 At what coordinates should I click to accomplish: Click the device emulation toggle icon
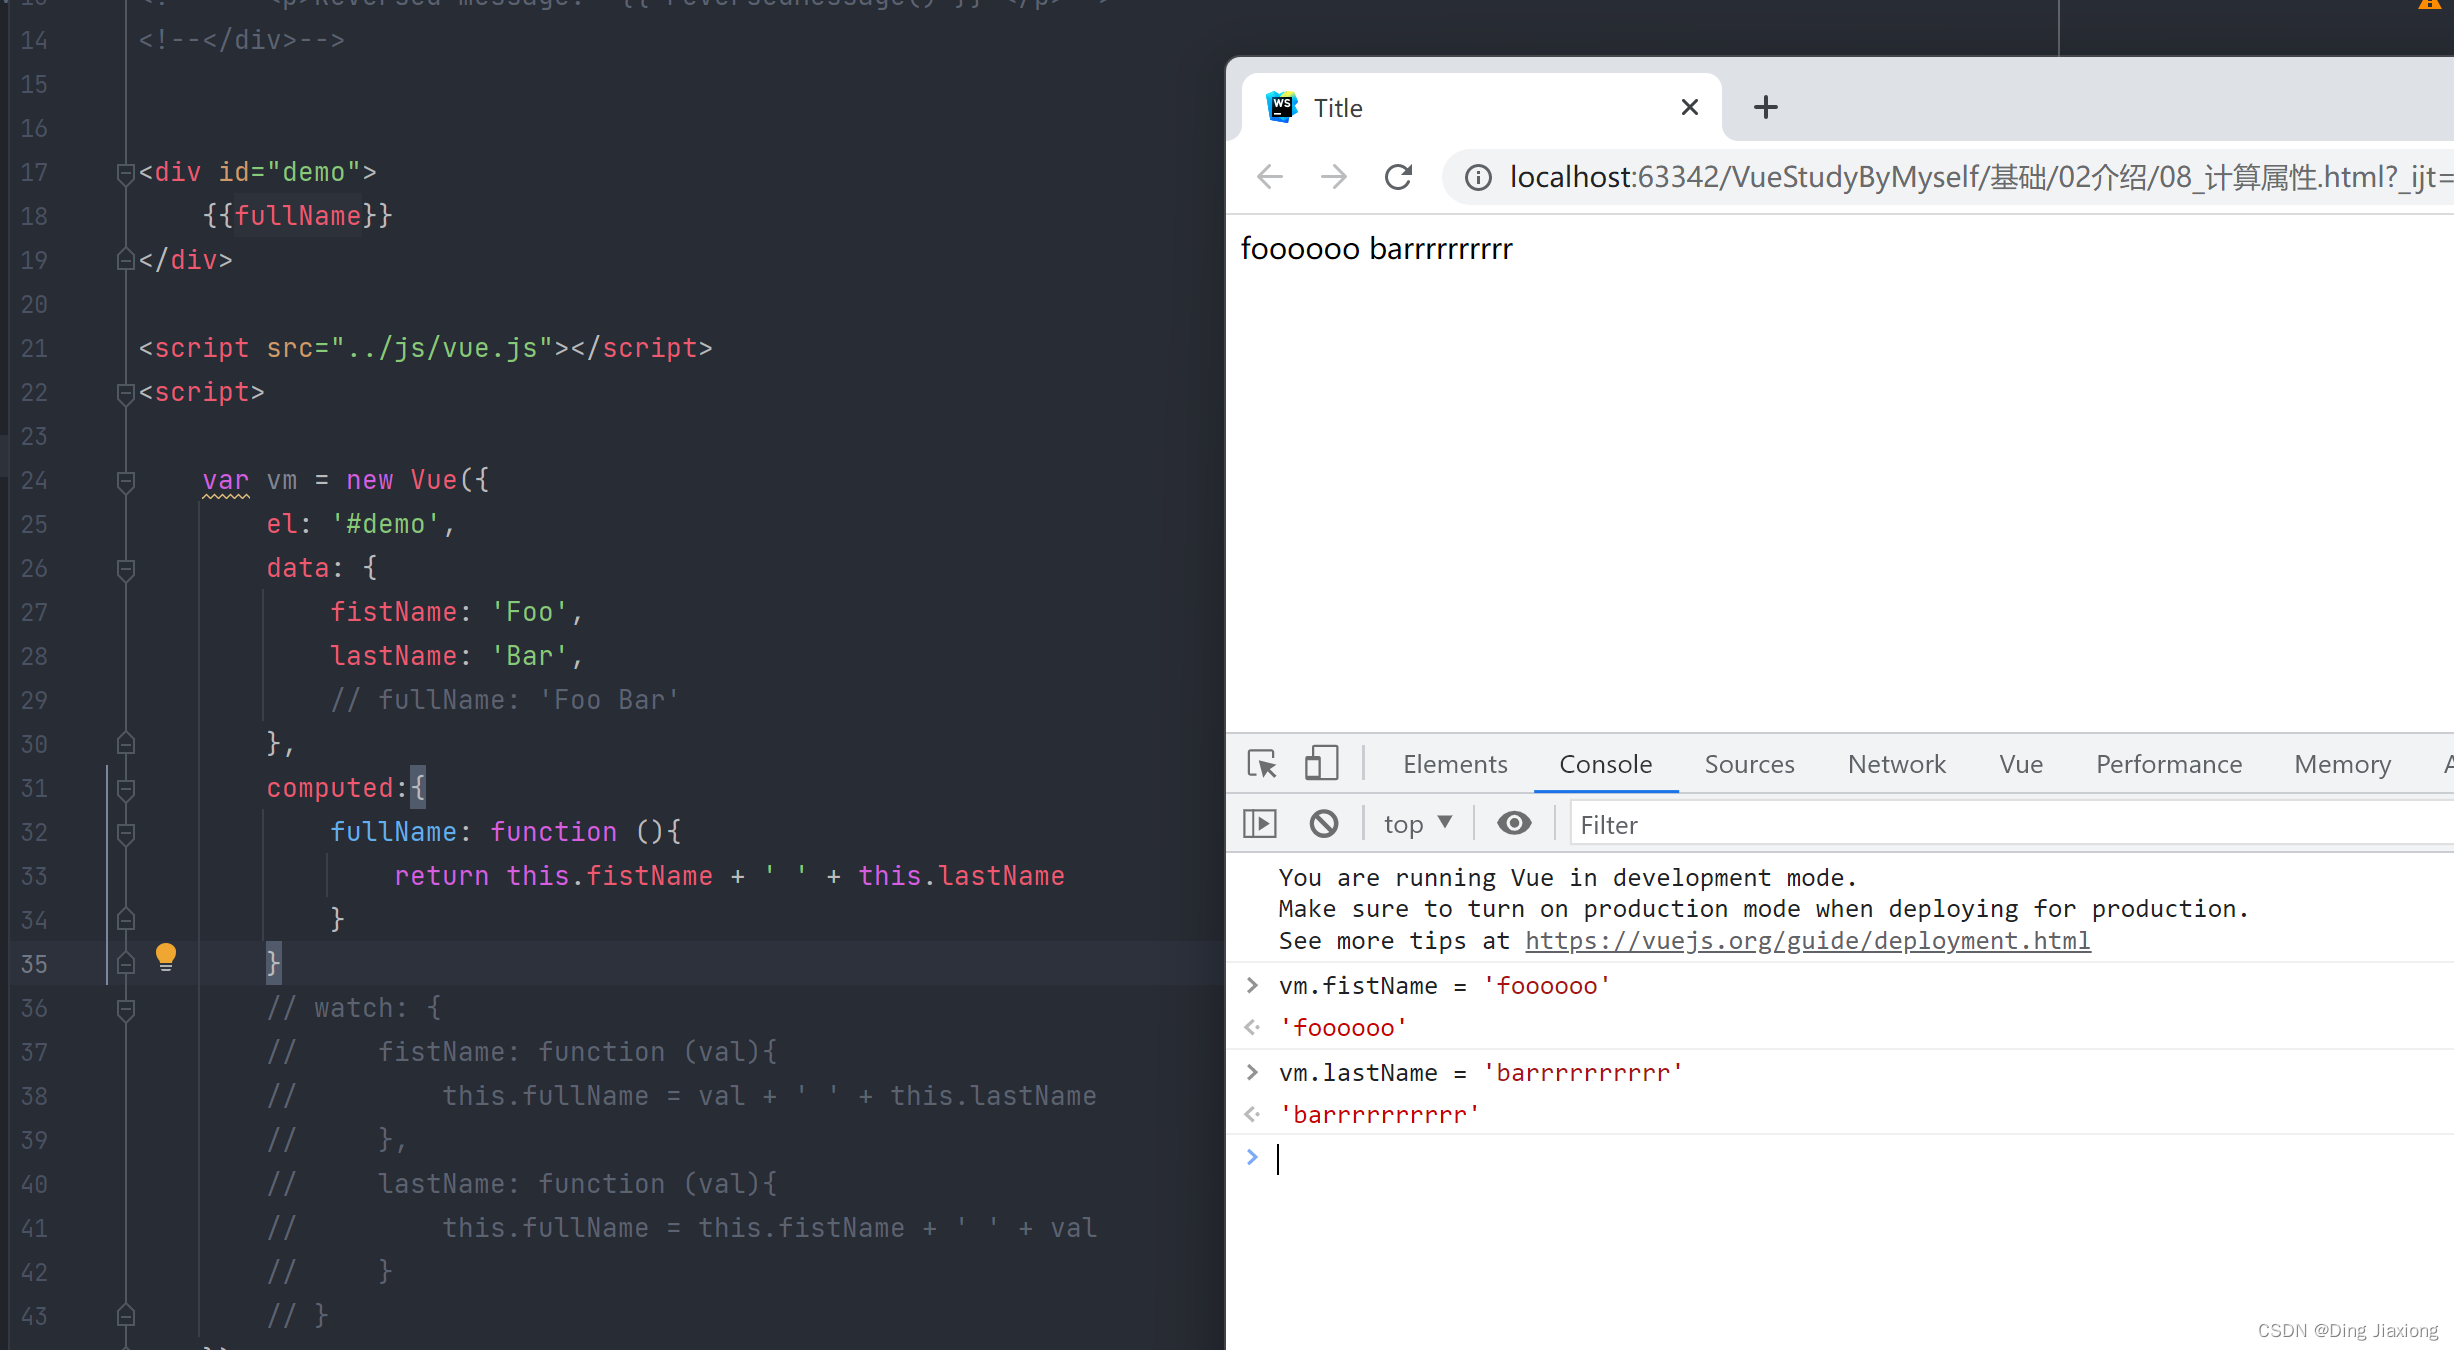(1320, 765)
